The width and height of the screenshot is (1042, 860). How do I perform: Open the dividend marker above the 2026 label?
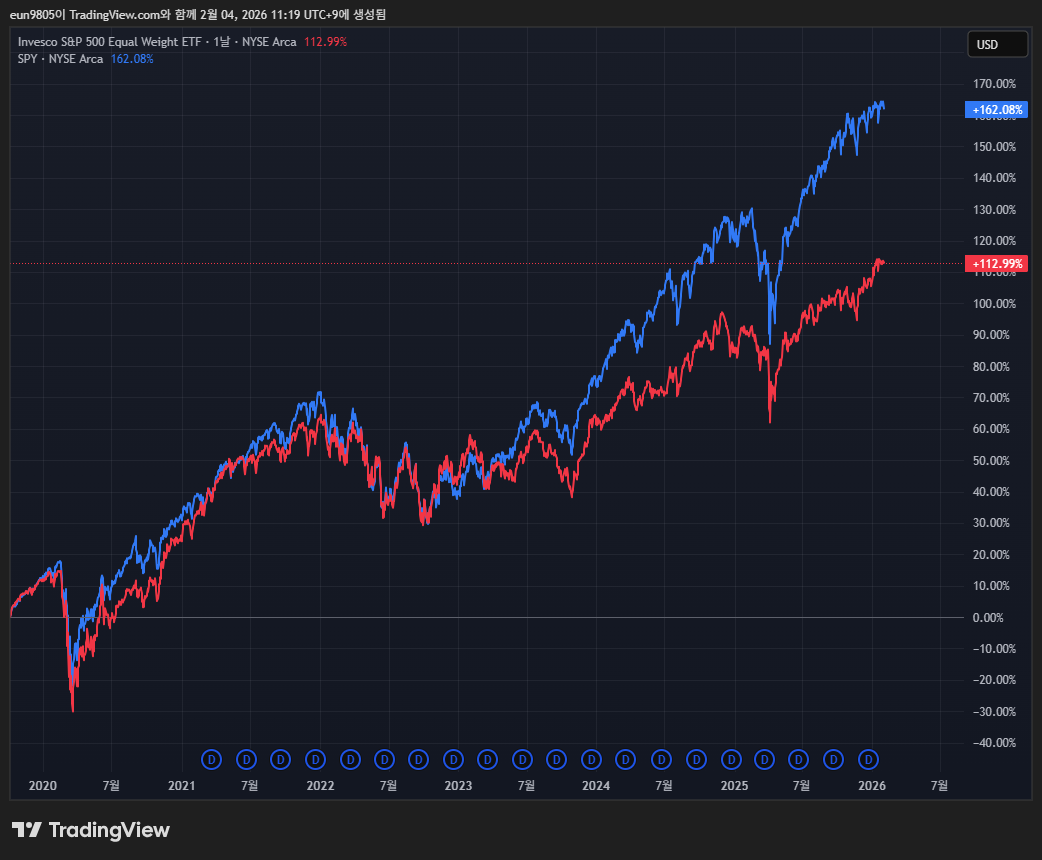click(868, 759)
